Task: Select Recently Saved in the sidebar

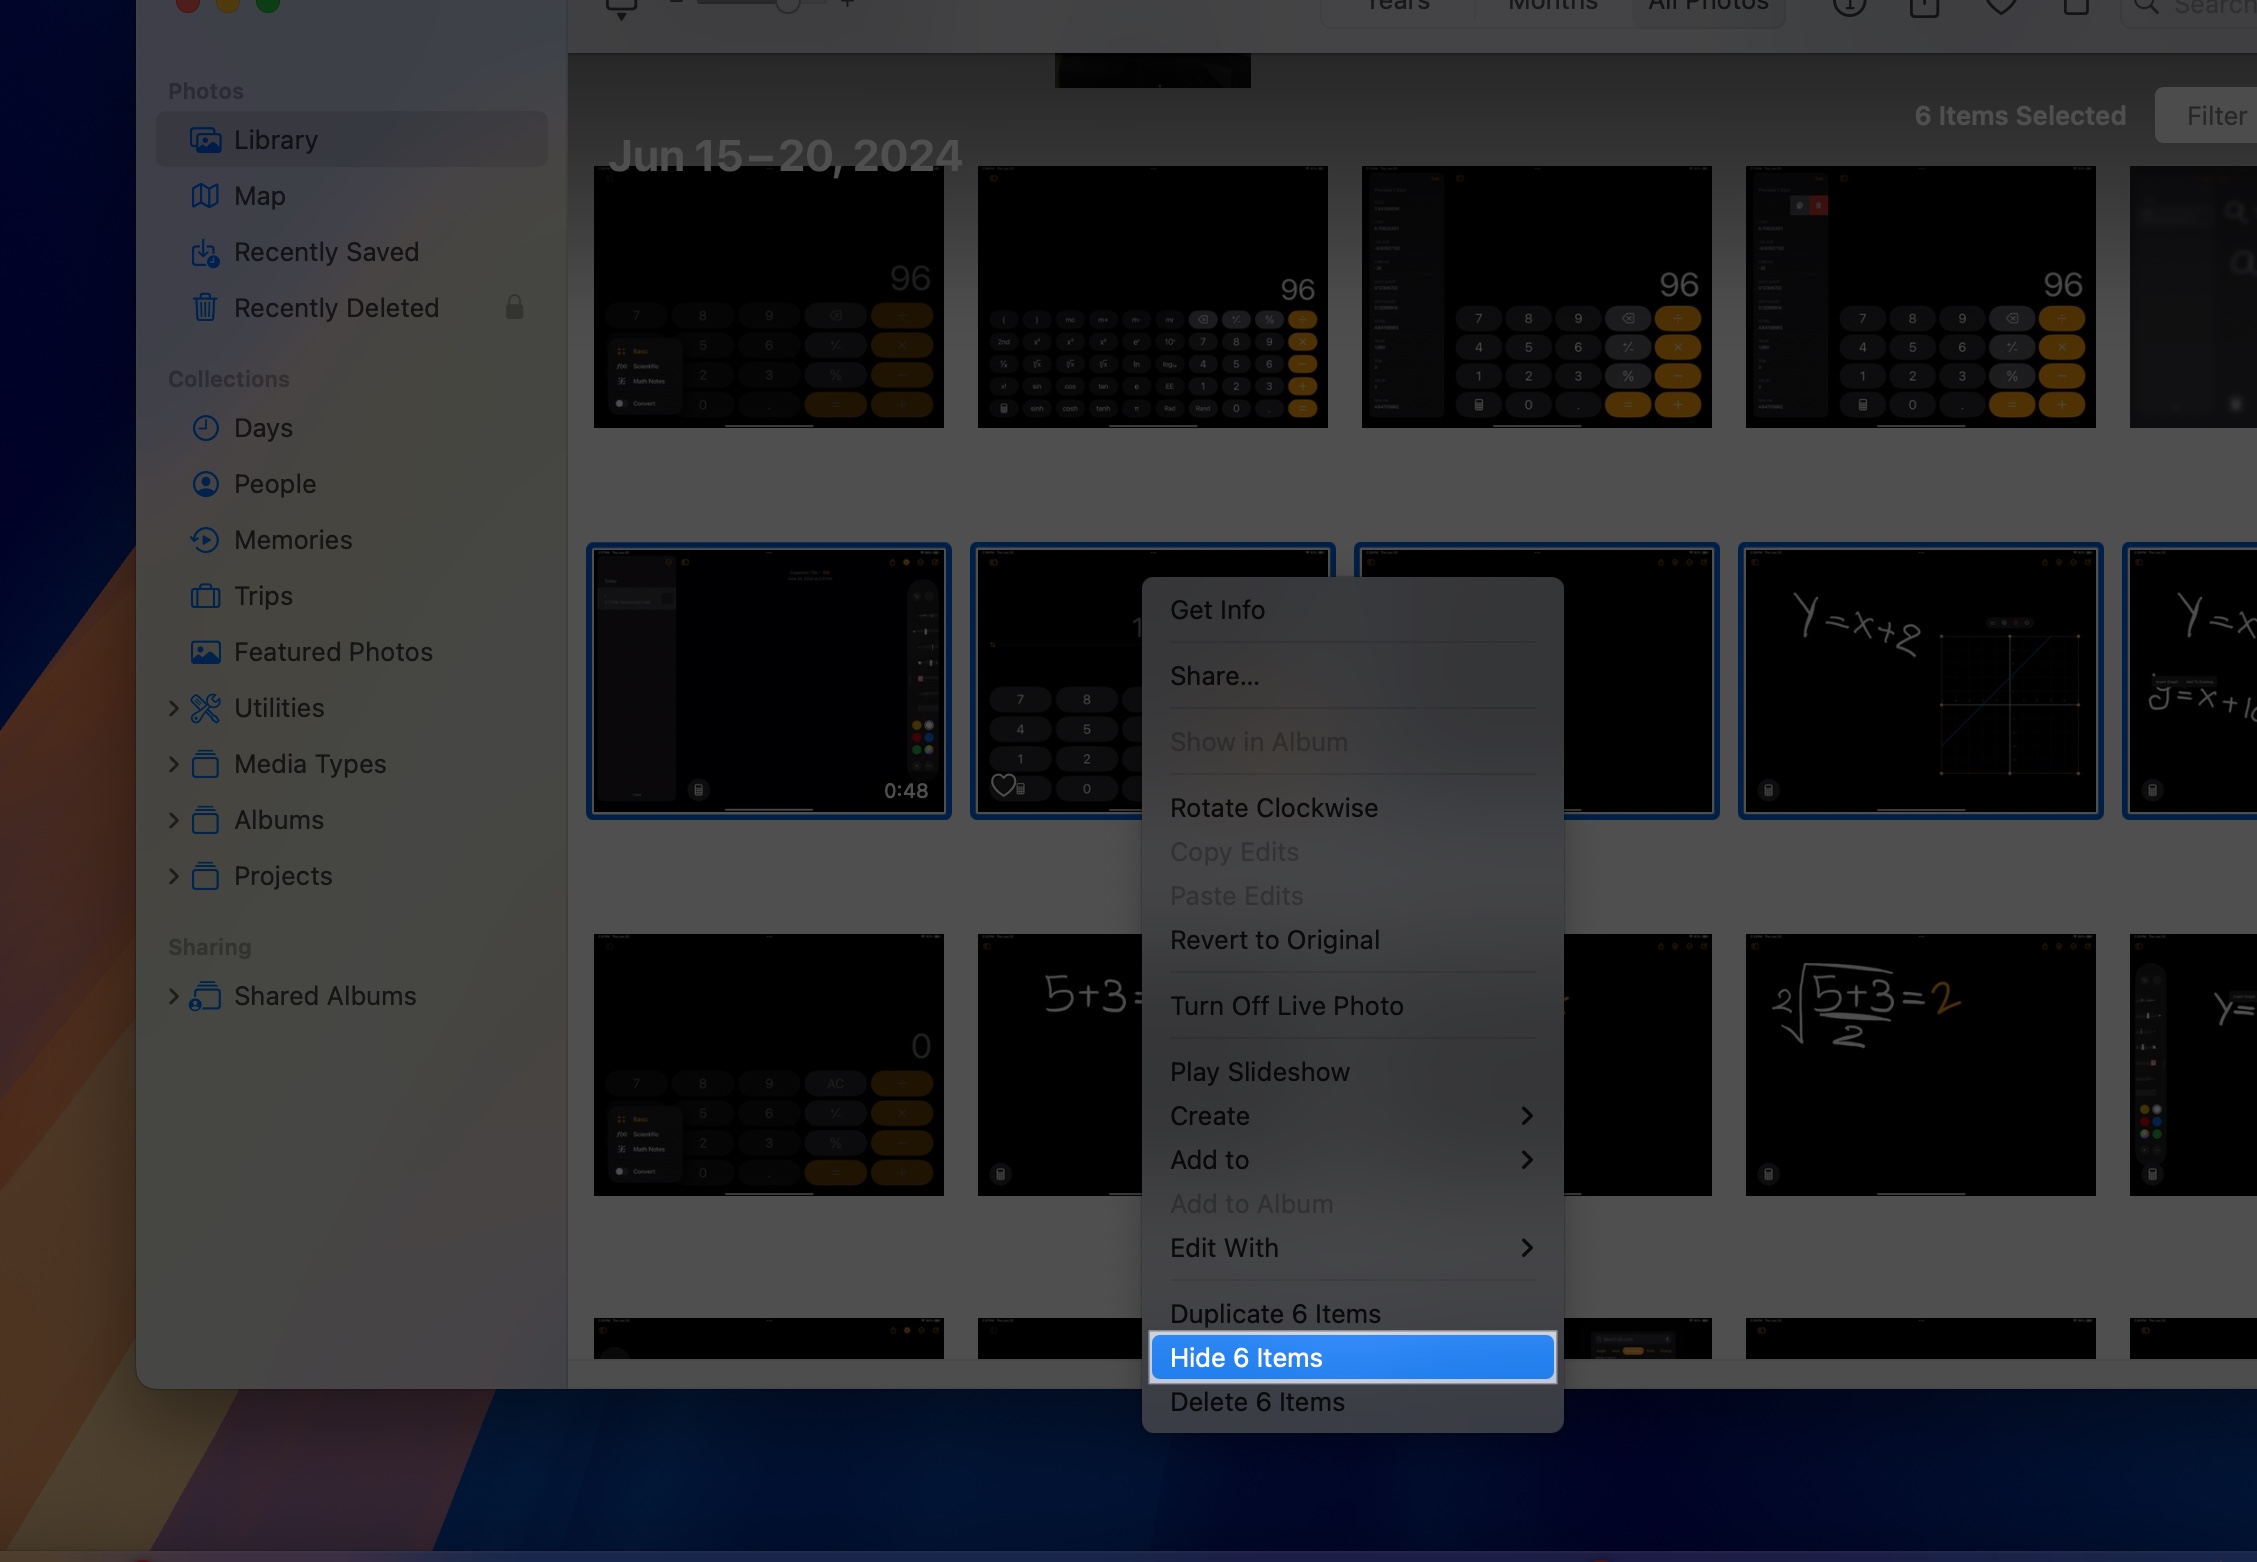Action: [326, 251]
